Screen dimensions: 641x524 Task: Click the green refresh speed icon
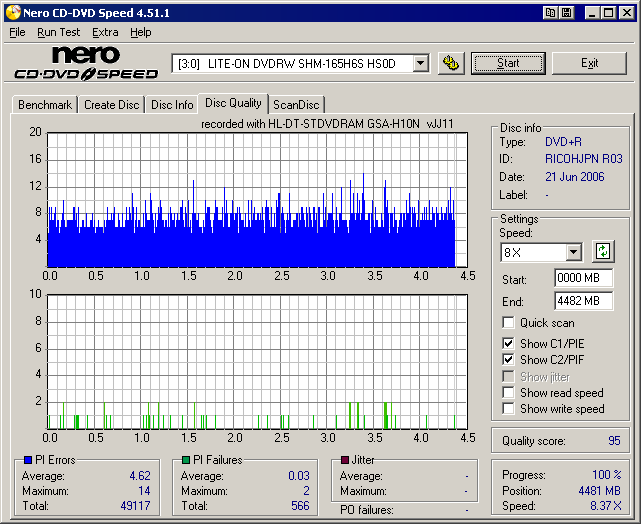(x=603, y=251)
